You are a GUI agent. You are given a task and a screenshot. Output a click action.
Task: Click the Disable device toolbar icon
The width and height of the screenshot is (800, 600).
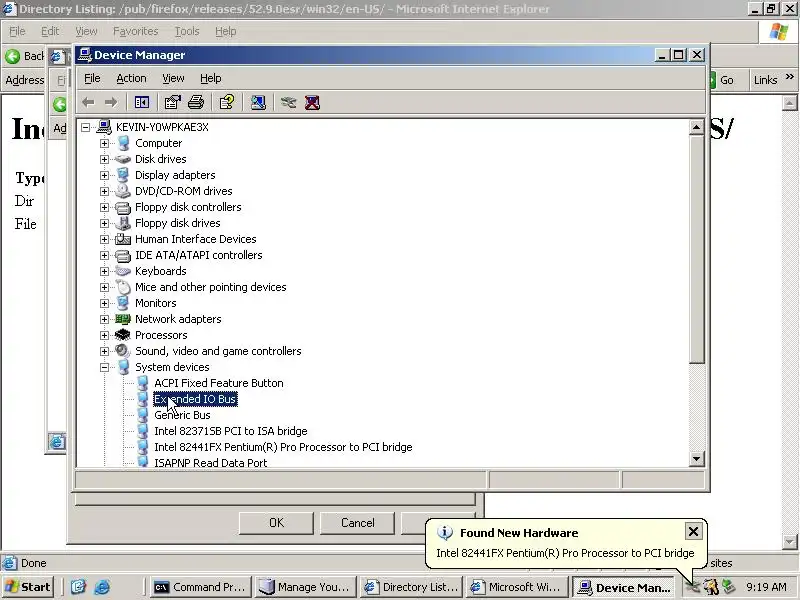pos(288,103)
